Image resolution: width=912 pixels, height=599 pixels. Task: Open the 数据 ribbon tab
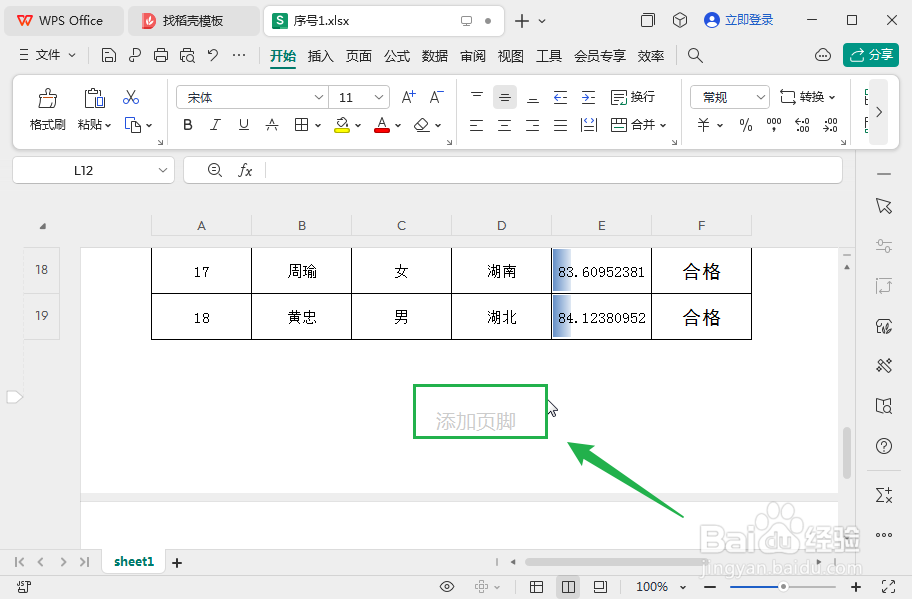point(435,57)
